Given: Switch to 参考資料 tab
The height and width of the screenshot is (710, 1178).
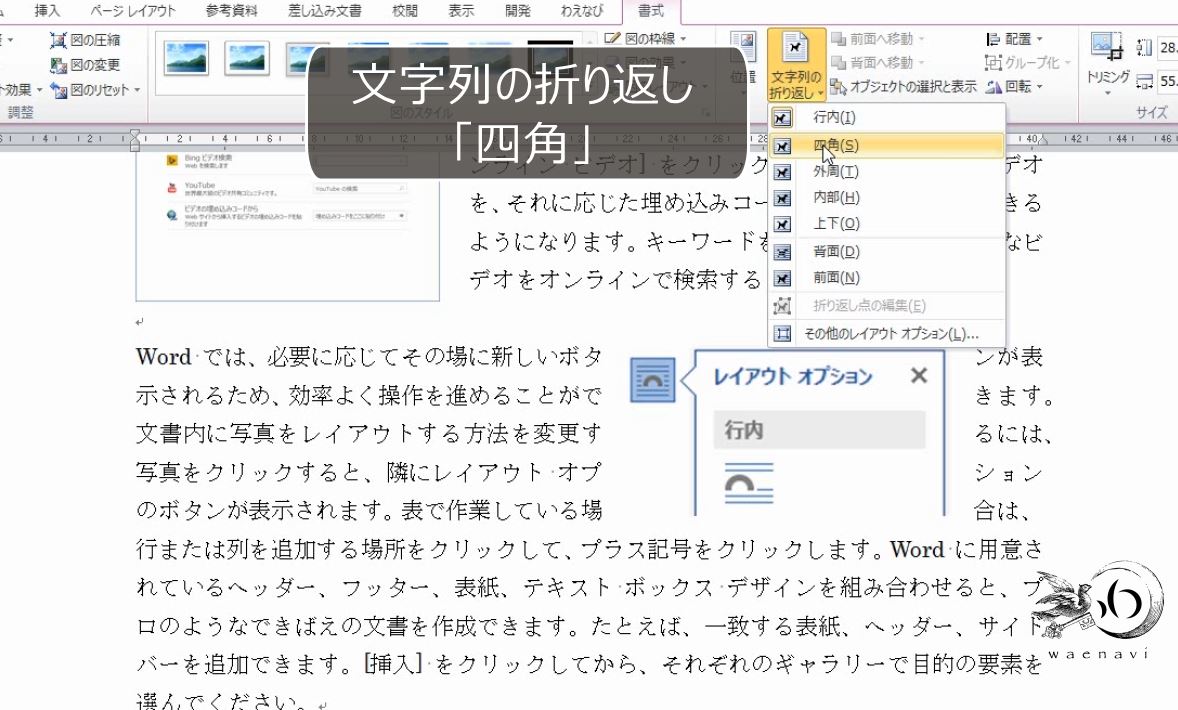Looking at the screenshot, I should coord(231,11).
